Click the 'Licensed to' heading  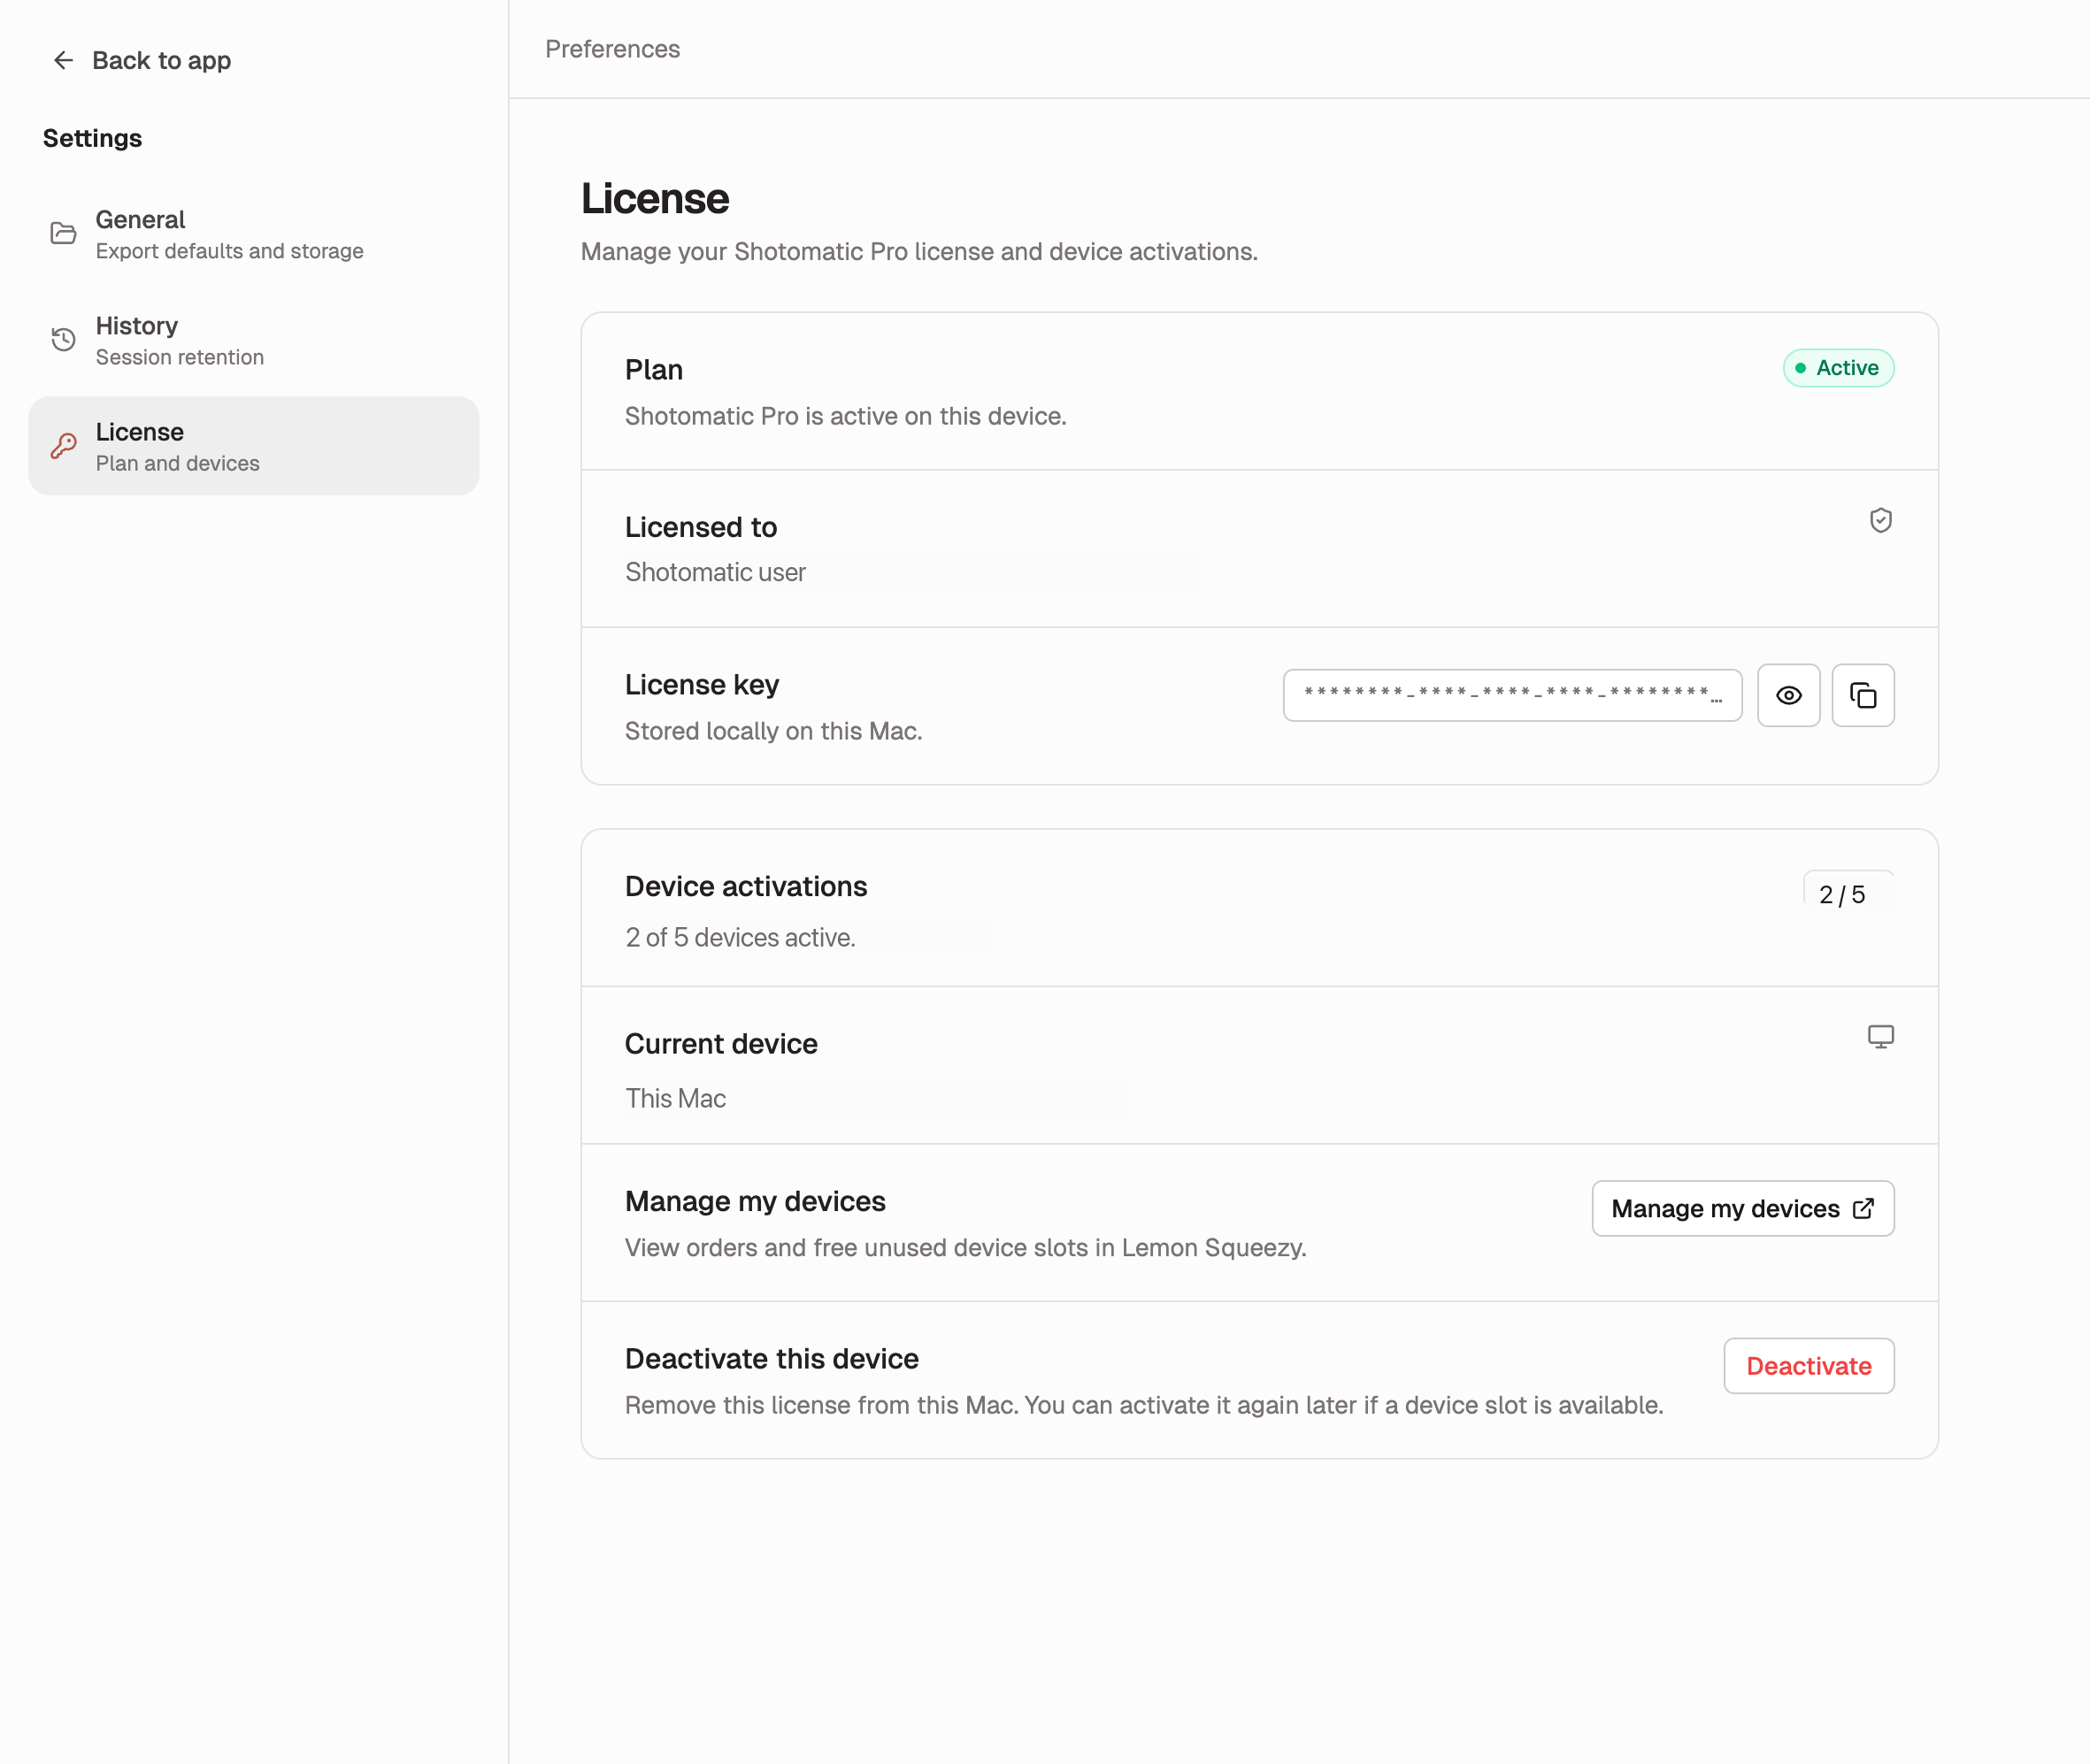(x=701, y=527)
